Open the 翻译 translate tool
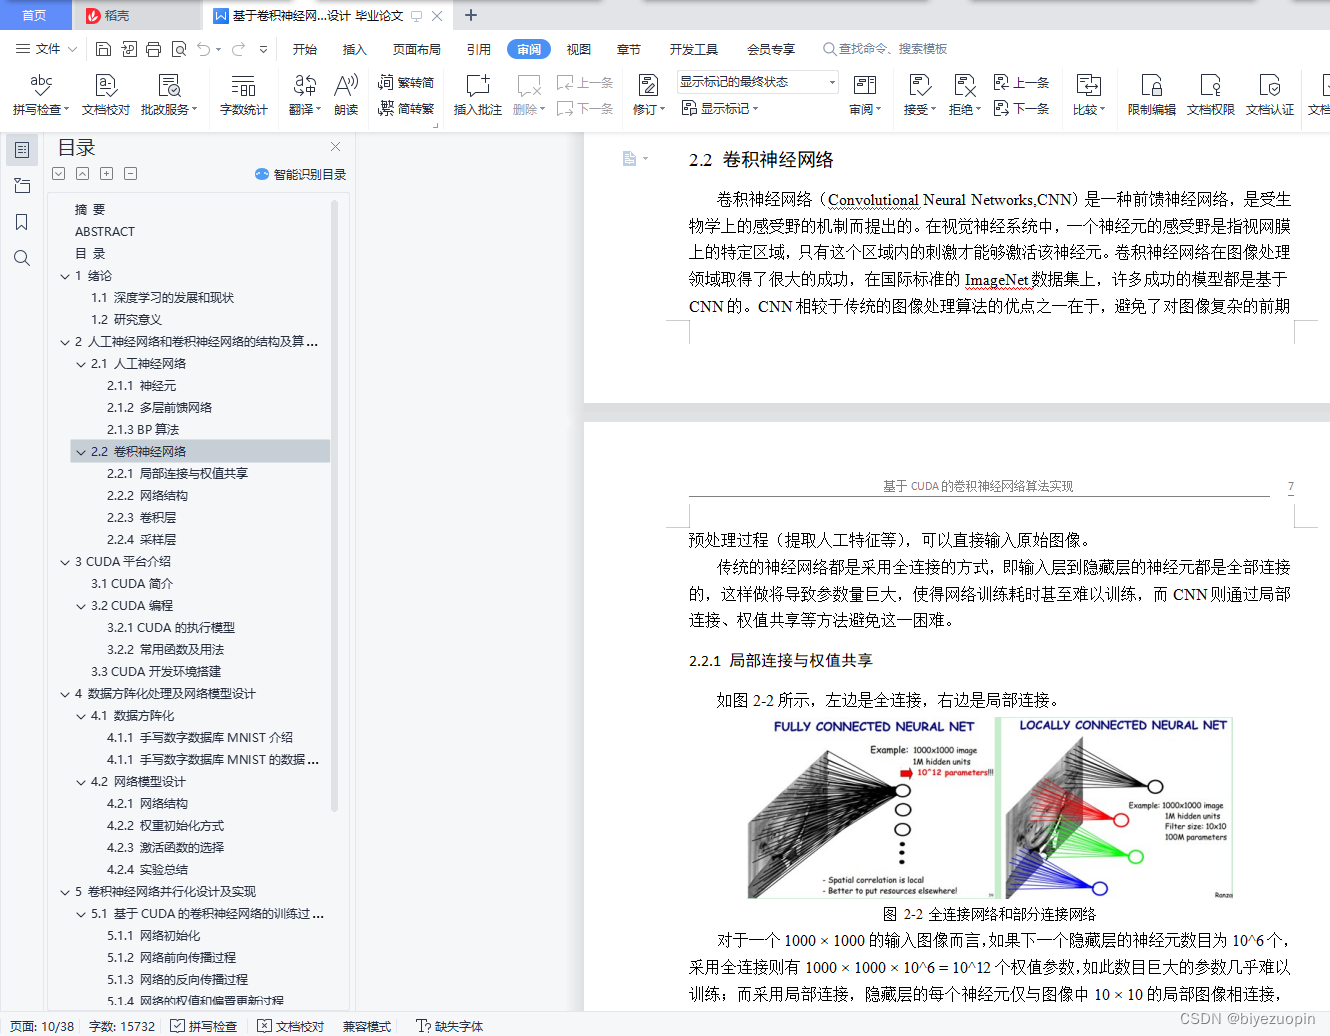Image resolution: width=1330 pixels, height=1036 pixels. [x=305, y=95]
